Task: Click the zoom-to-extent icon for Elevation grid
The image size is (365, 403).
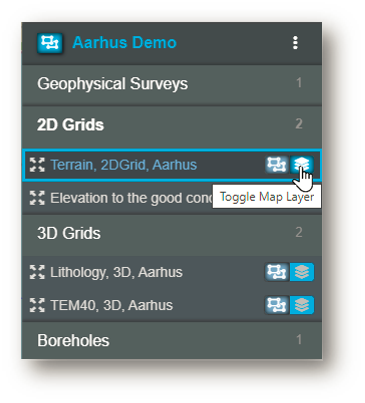Action: pos(37,198)
